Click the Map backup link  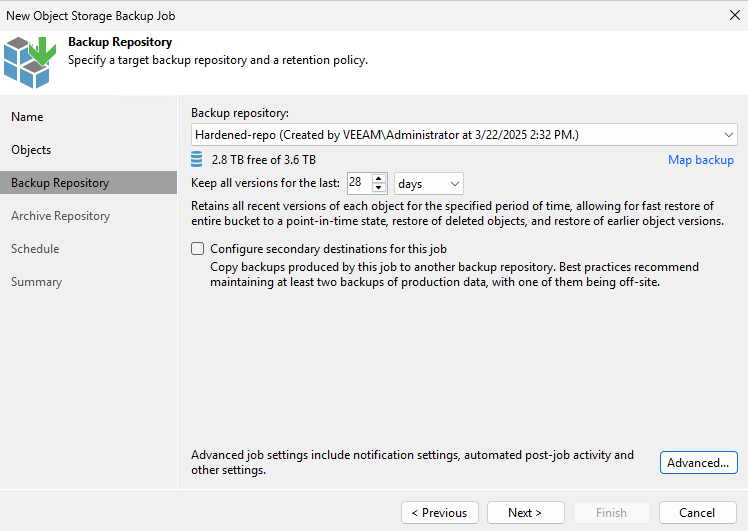click(x=701, y=160)
